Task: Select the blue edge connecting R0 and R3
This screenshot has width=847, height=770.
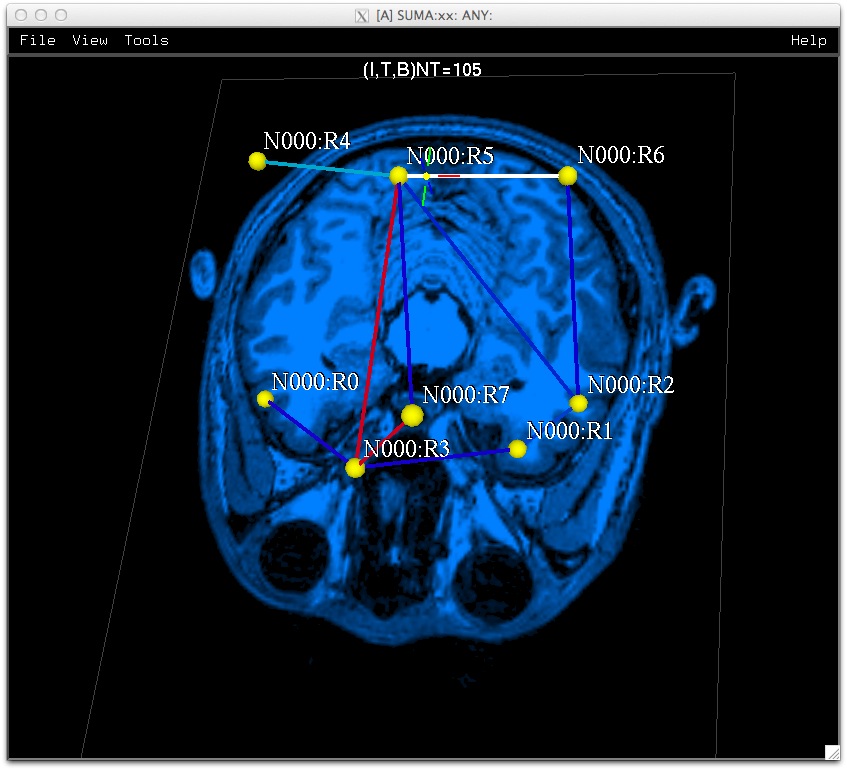Action: pos(310,433)
